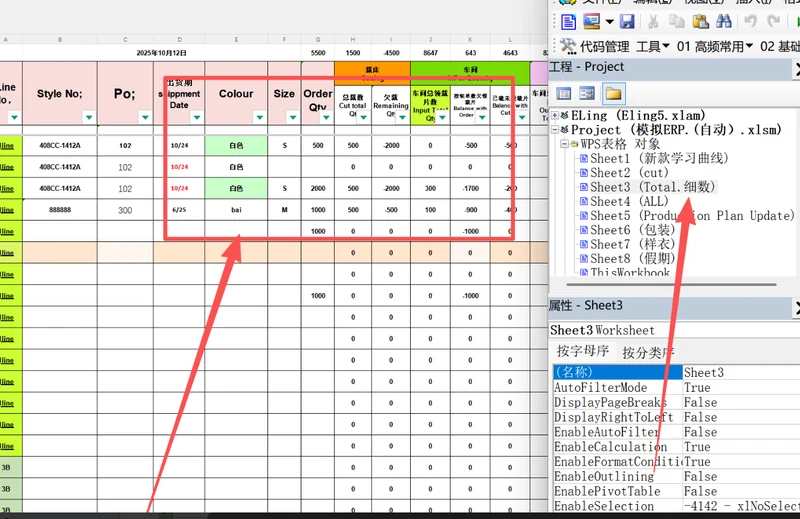
Task: Select Sheet7 (样衣) in project tree
Action: pyautogui.click(x=632, y=244)
